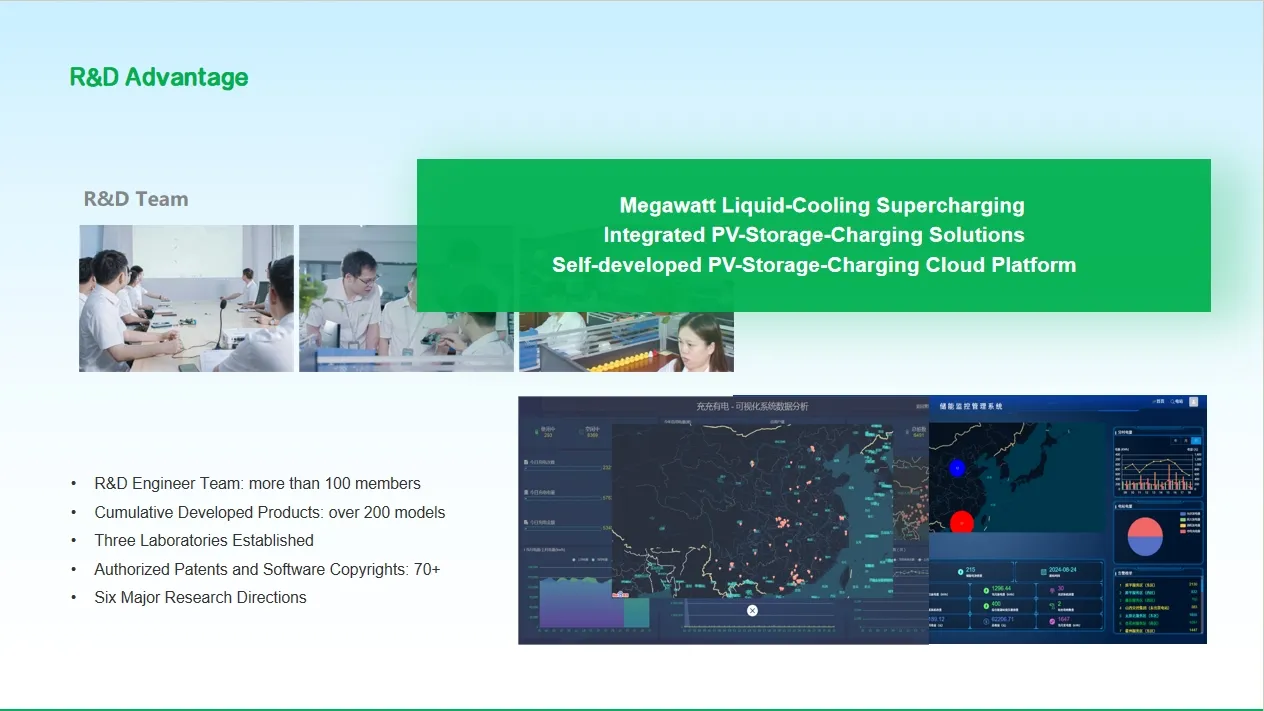
Task: Click the red circle marker on the map
Action: 962,522
